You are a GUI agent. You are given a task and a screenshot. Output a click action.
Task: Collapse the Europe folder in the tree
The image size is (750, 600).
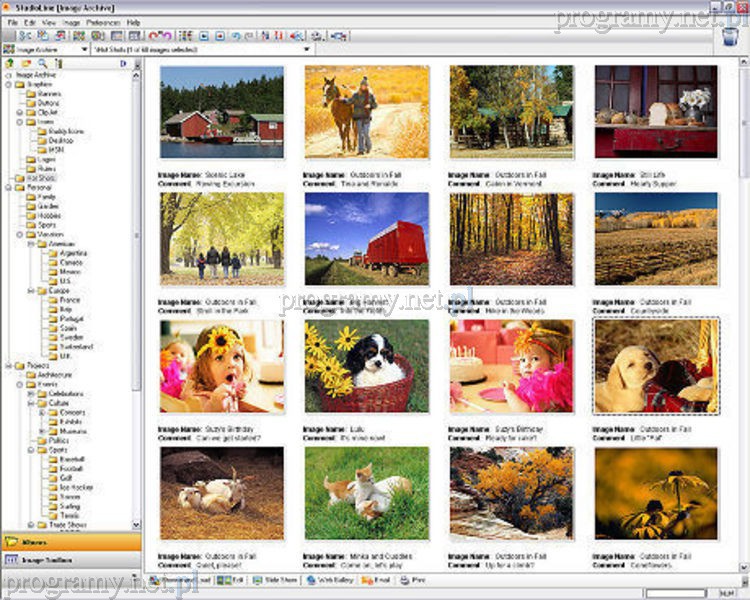coord(31,290)
